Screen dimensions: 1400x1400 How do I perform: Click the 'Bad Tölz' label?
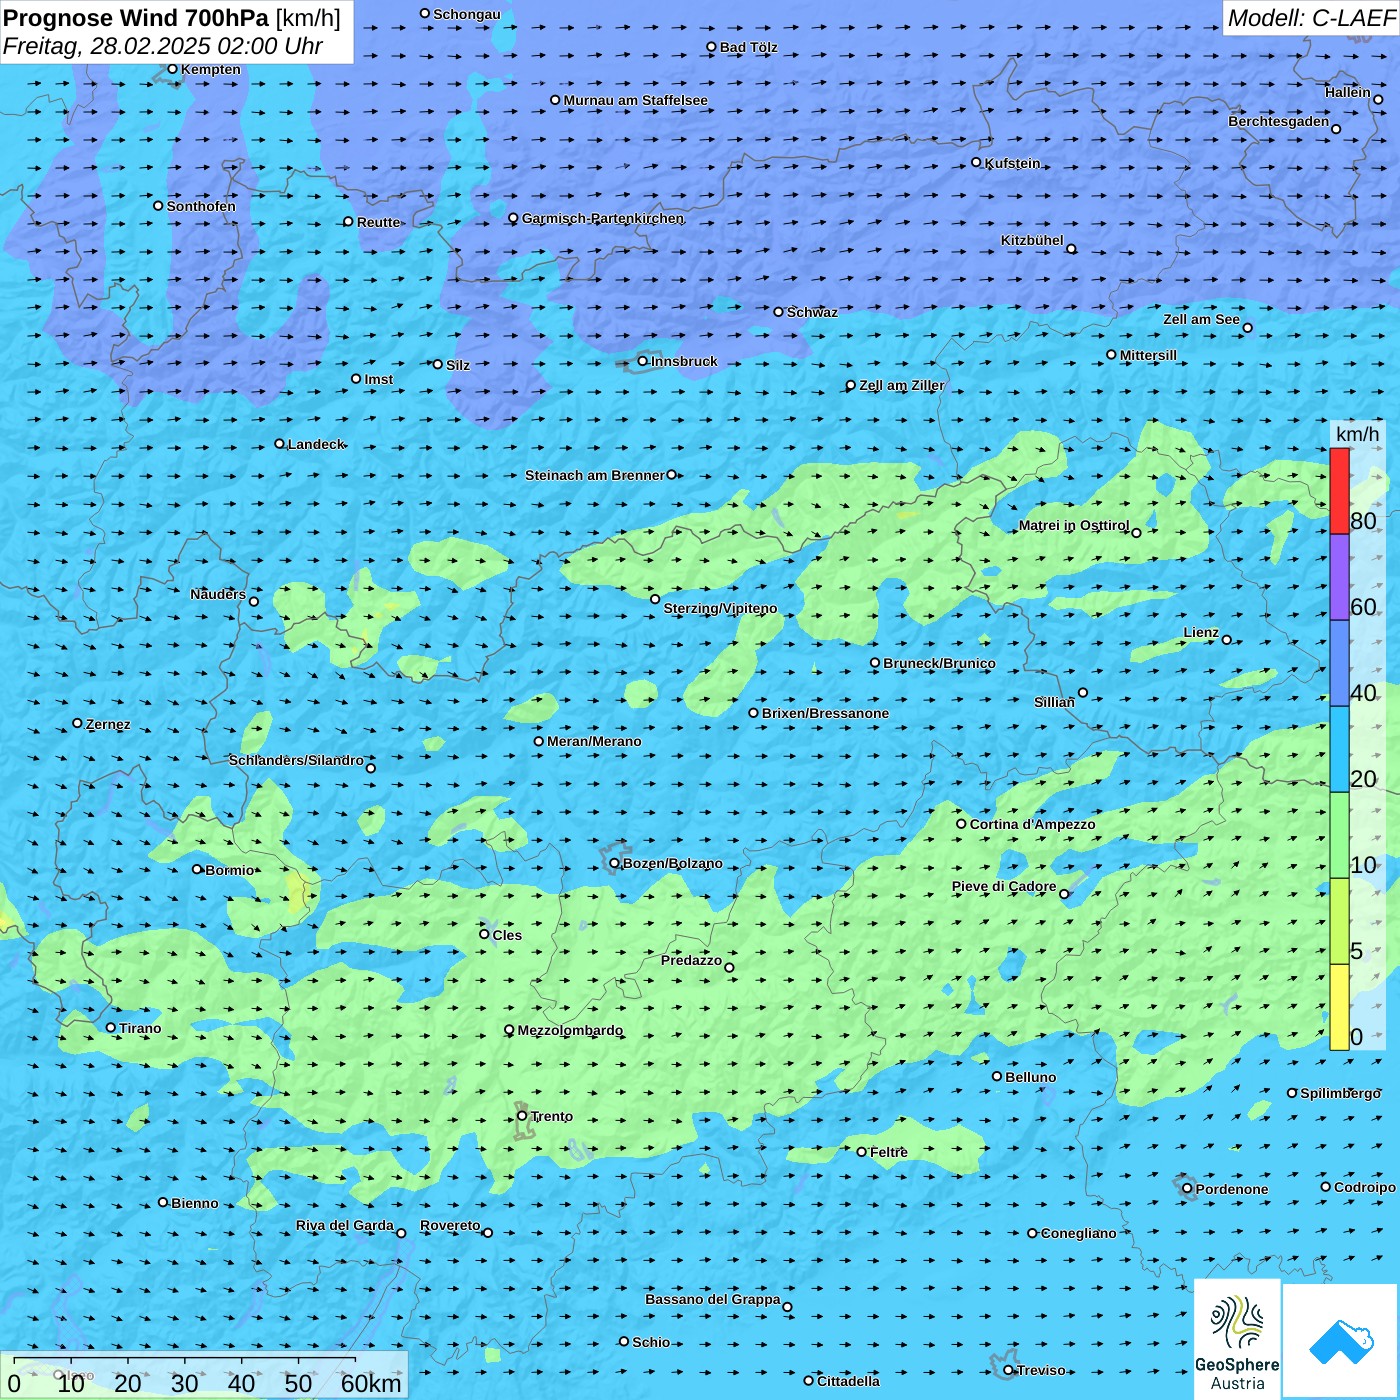tap(748, 47)
